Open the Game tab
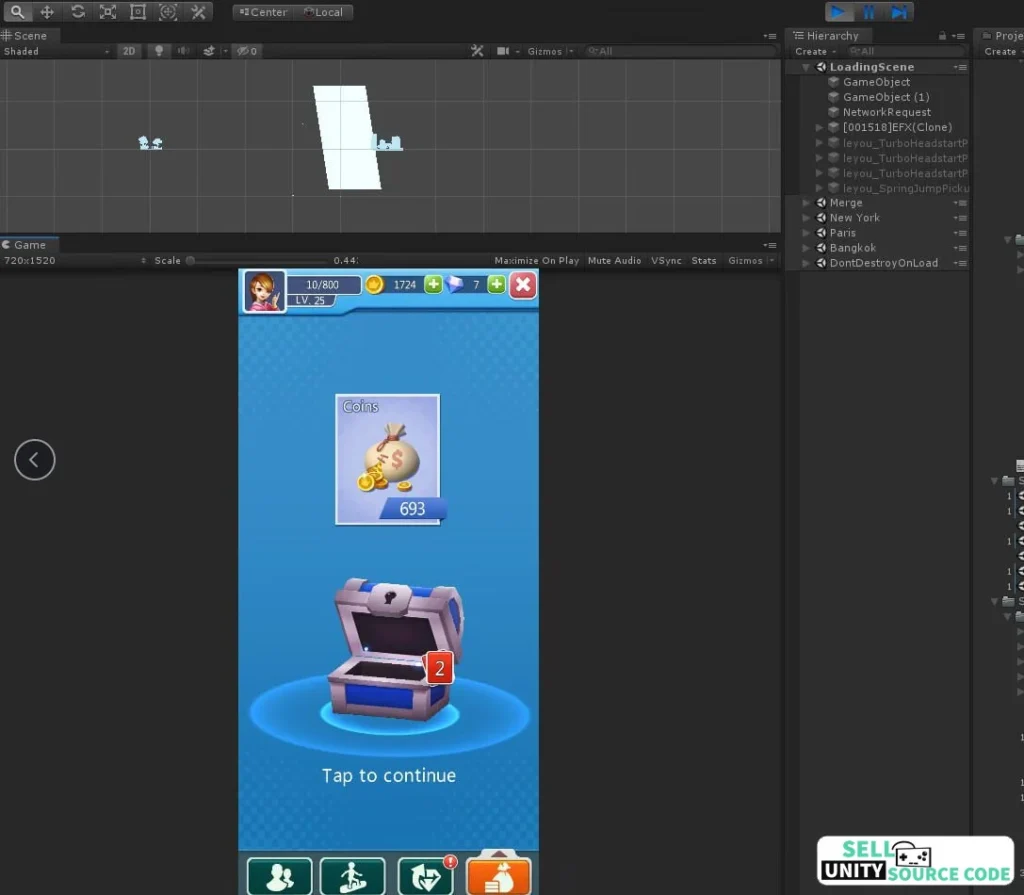The image size is (1024, 895). coord(25,245)
